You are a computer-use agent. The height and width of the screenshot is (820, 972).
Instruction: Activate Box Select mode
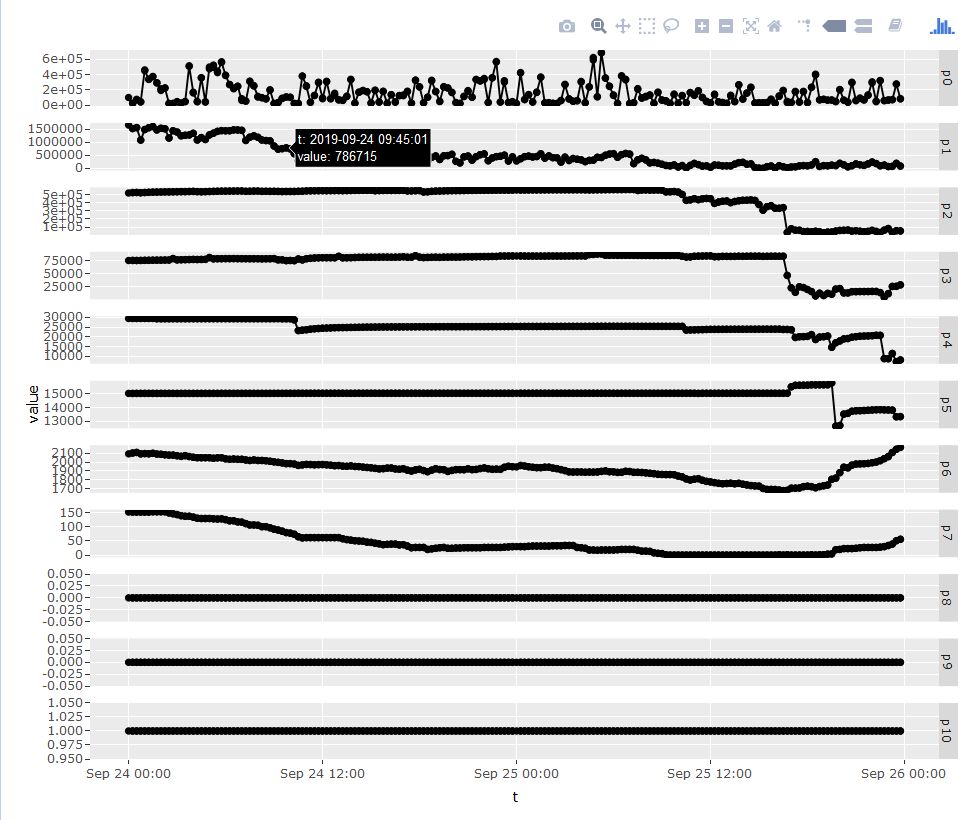pos(646,26)
